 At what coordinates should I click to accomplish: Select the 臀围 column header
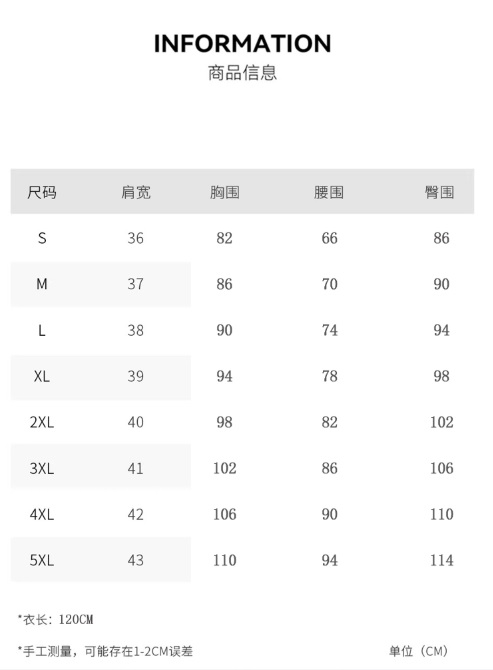click(439, 192)
